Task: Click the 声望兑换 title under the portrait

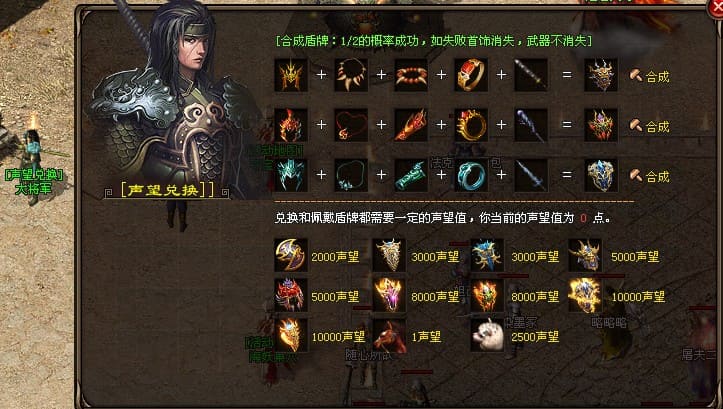Action: [x=167, y=190]
